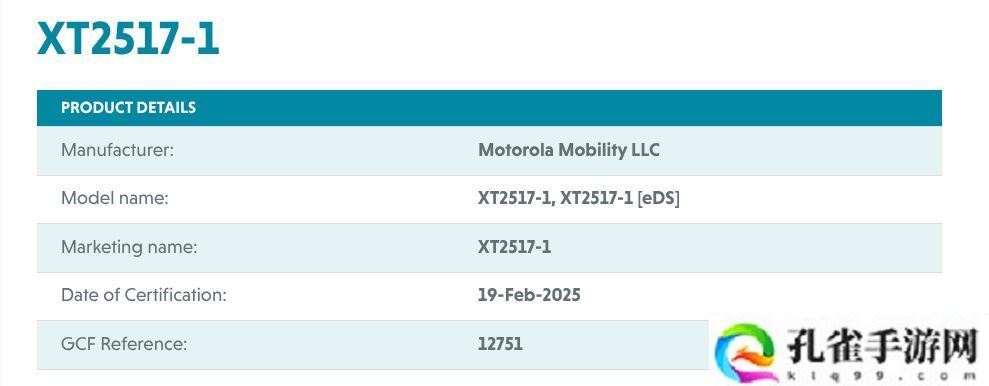Select the PRODUCT DETAILS header bar
This screenshot has height=386, width=989.
point(489,108)
